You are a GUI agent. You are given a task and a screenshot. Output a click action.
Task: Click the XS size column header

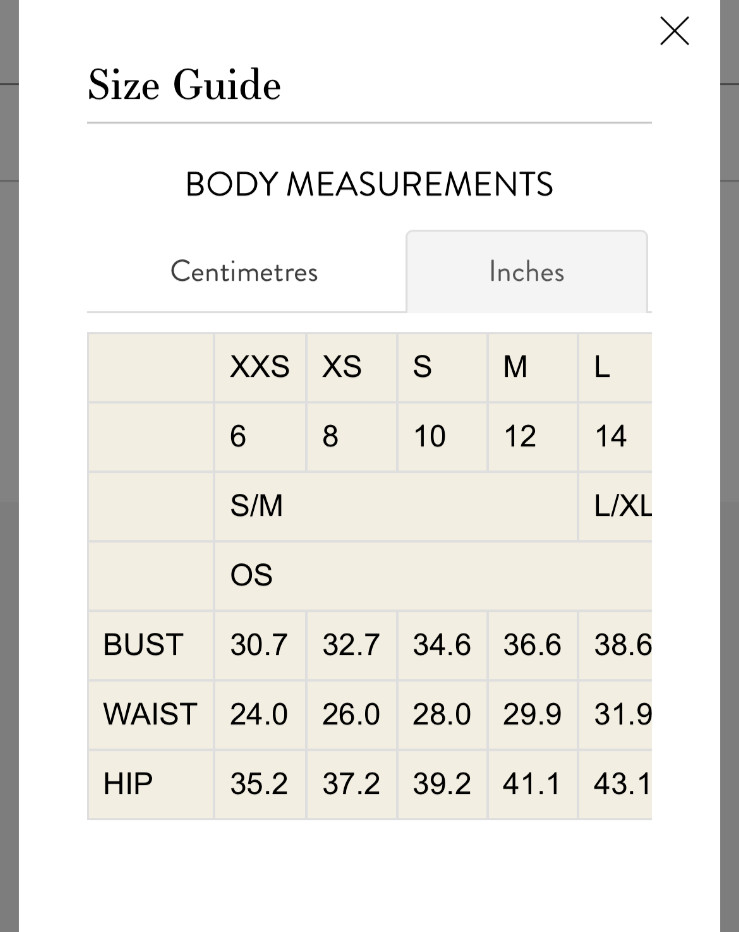351,367
